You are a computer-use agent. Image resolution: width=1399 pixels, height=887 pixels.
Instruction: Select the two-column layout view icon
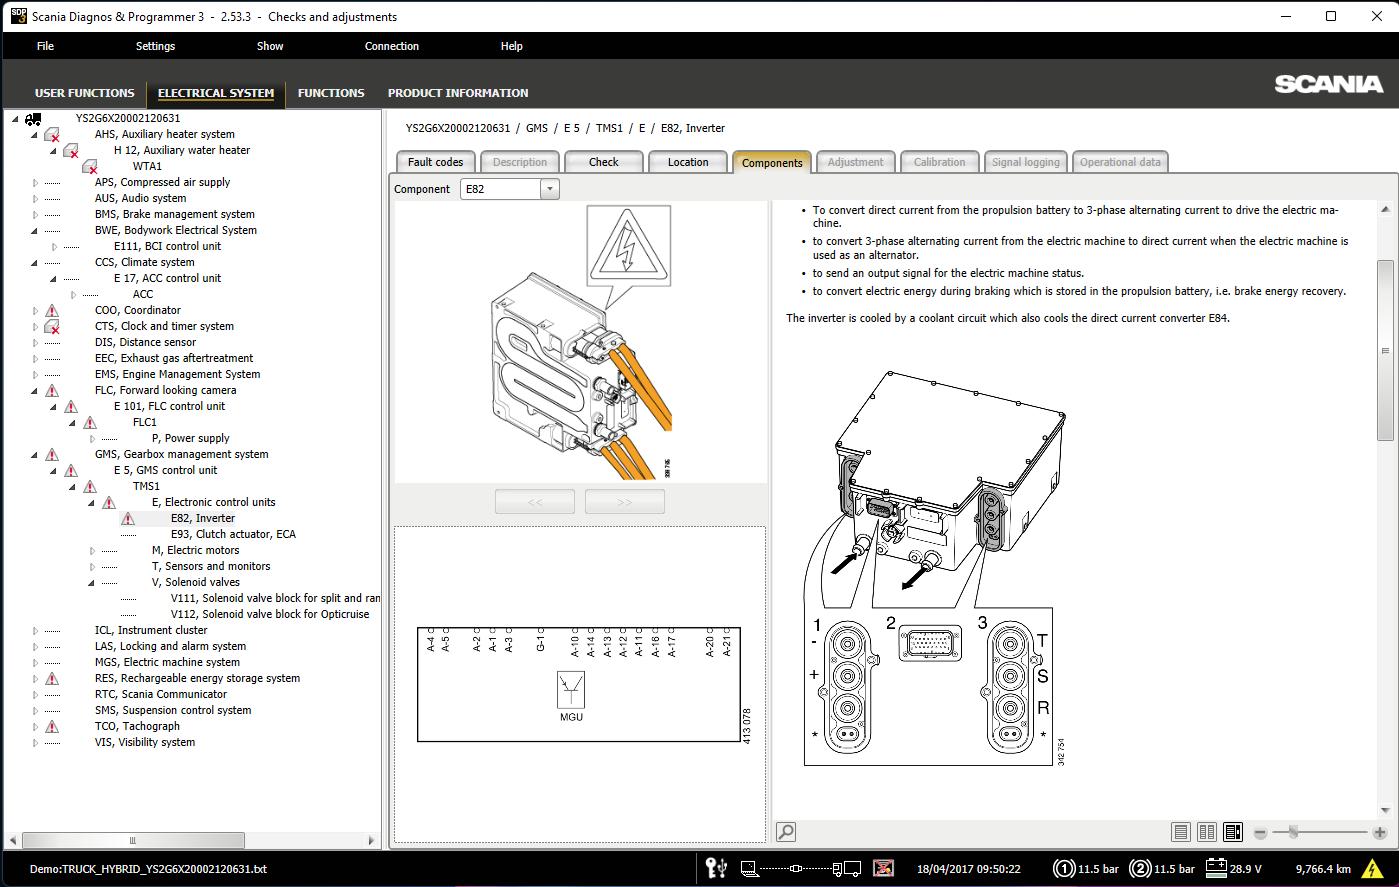coord(1207,831)
